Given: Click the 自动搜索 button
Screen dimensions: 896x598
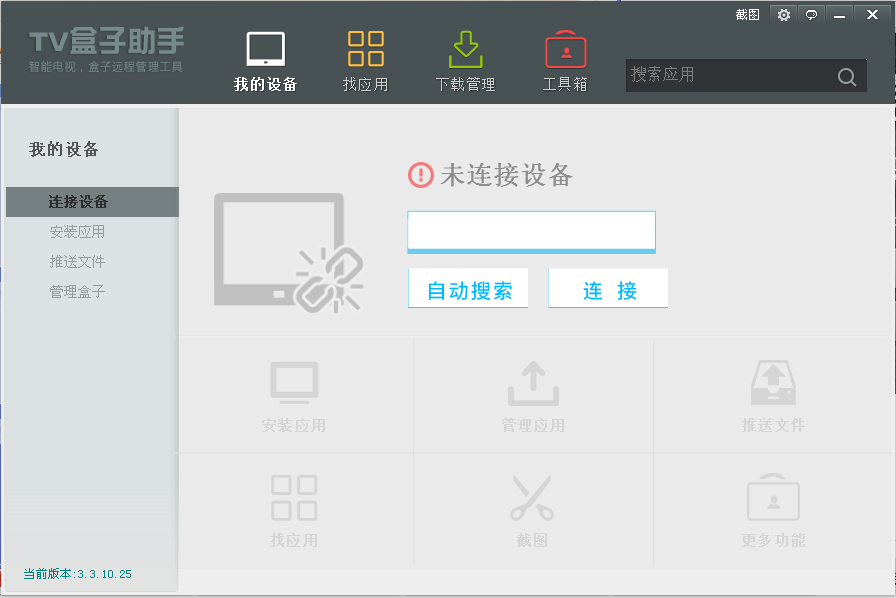Looking at the screenshot, I should coord(468,288).
